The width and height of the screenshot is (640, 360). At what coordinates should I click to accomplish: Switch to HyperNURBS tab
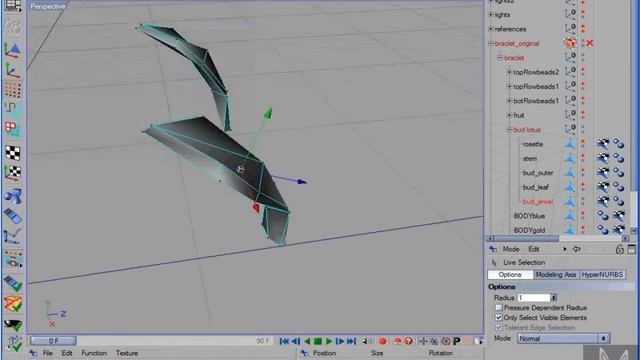click(602, 275)
